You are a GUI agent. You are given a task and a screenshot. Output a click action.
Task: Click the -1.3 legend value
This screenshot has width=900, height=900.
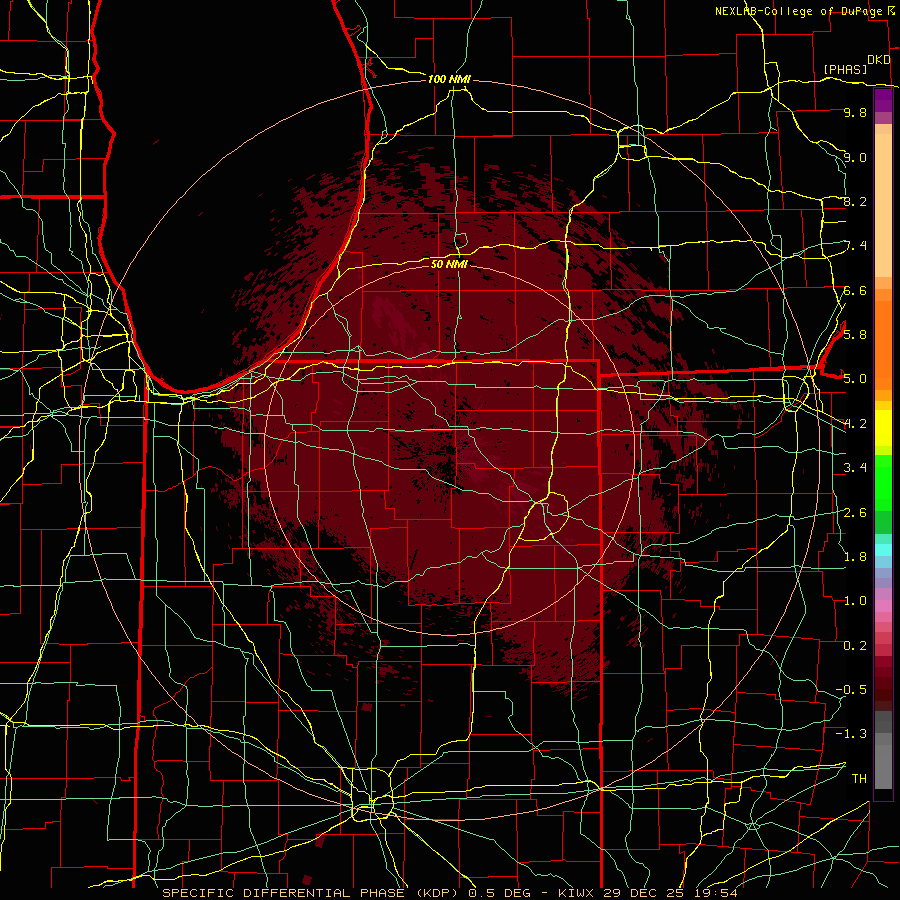(x=851, y=734)
